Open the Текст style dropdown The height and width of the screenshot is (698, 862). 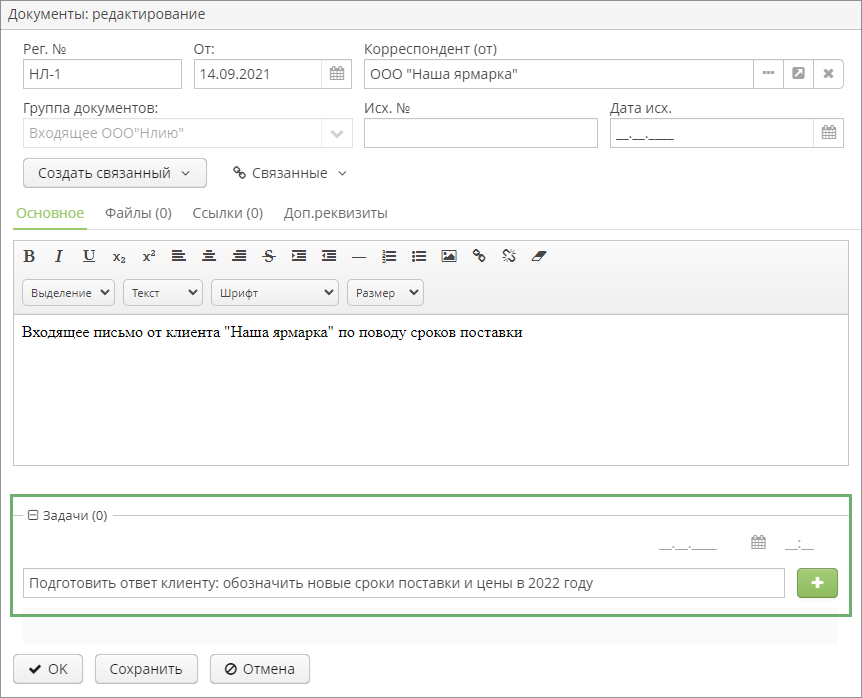(163, 293)
